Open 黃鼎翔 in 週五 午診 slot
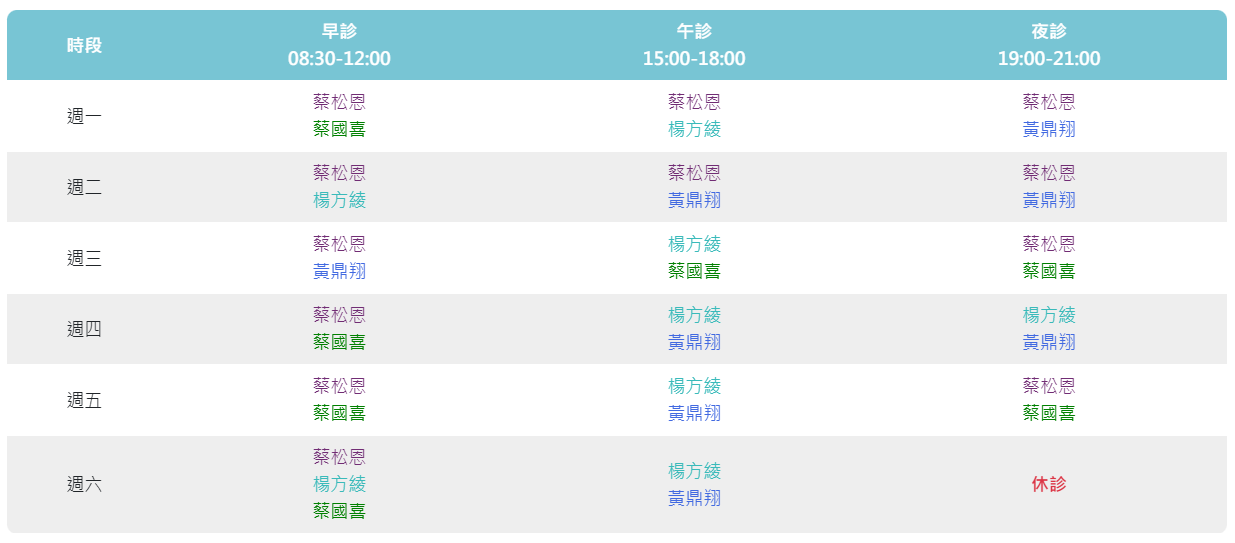The width and height of the screenshot is (1235, 543). [694, 413]
